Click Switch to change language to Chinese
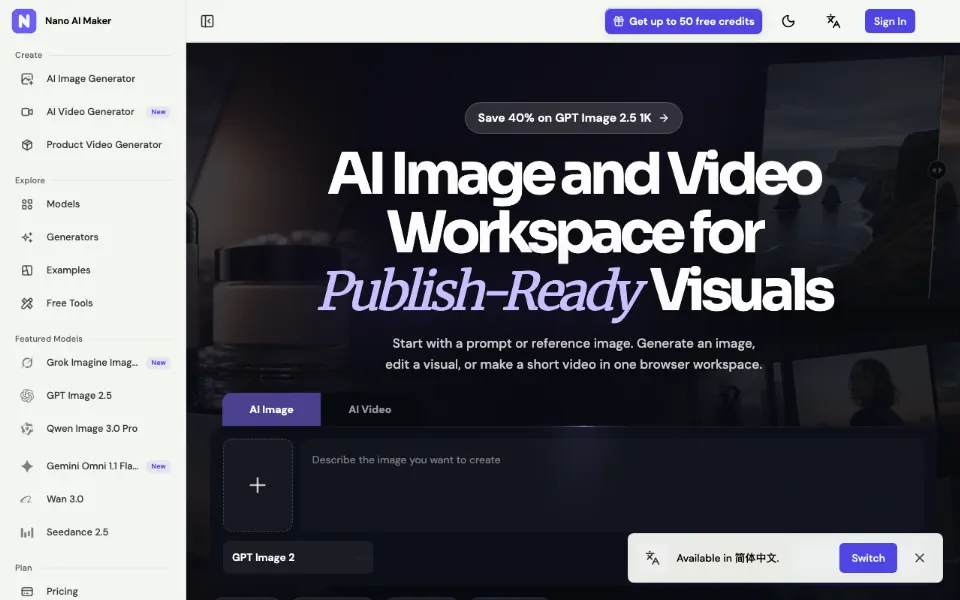The width and height of the screenshot is (960, 600). pos(868,558)
